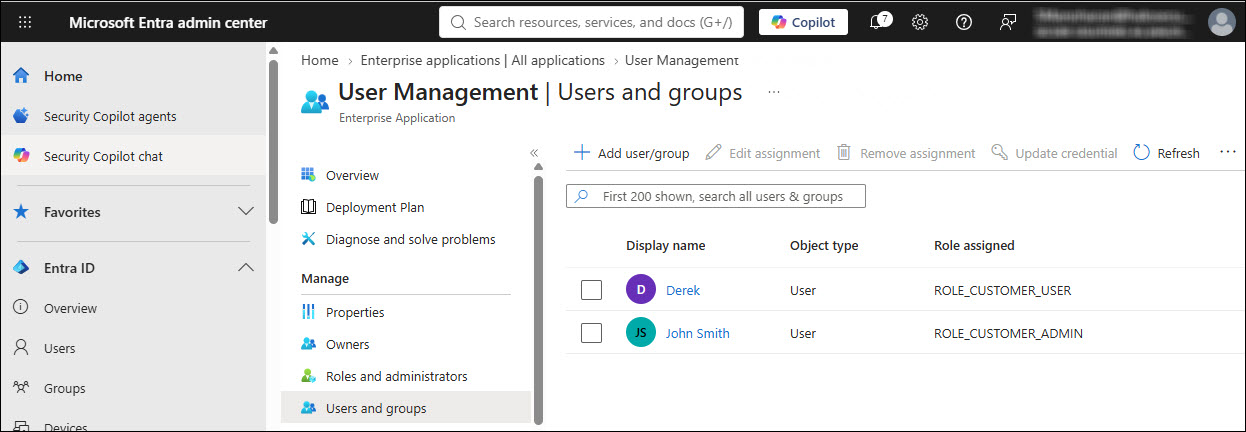Open the settings gear in header
Viewport: 1246px width, 432px height.
920,22
